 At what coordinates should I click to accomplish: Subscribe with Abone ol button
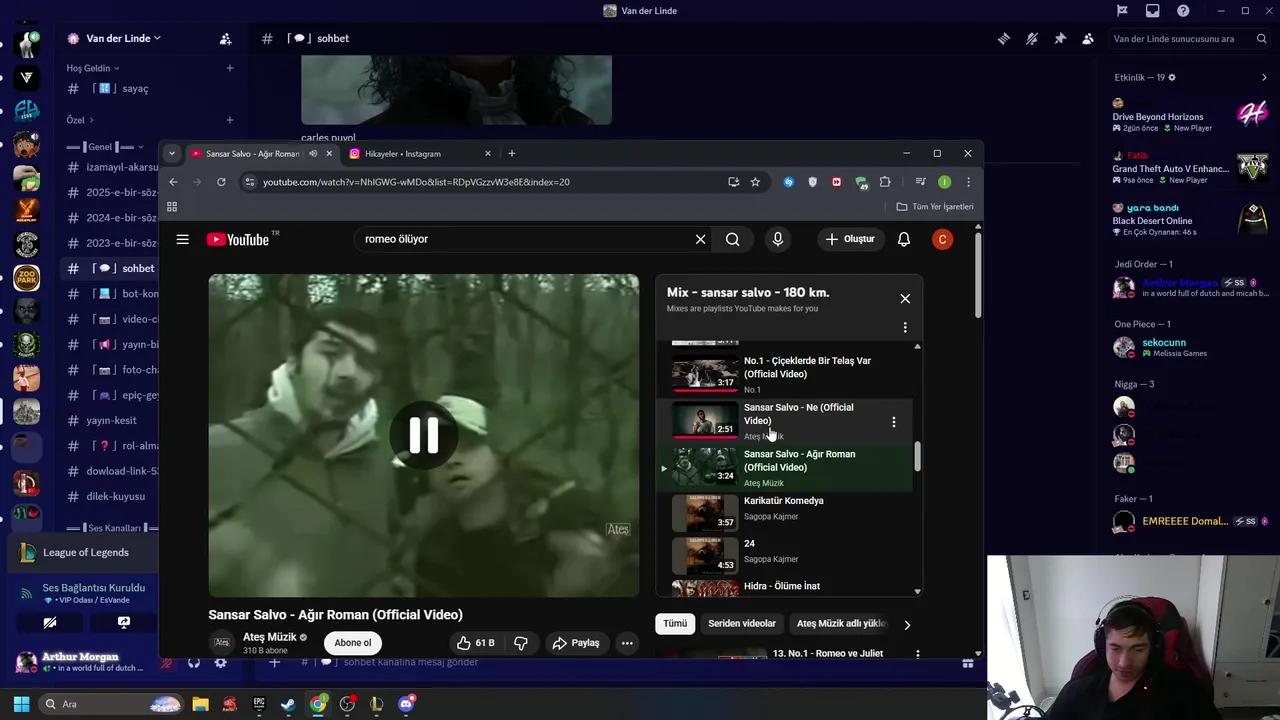click(352, 643)
